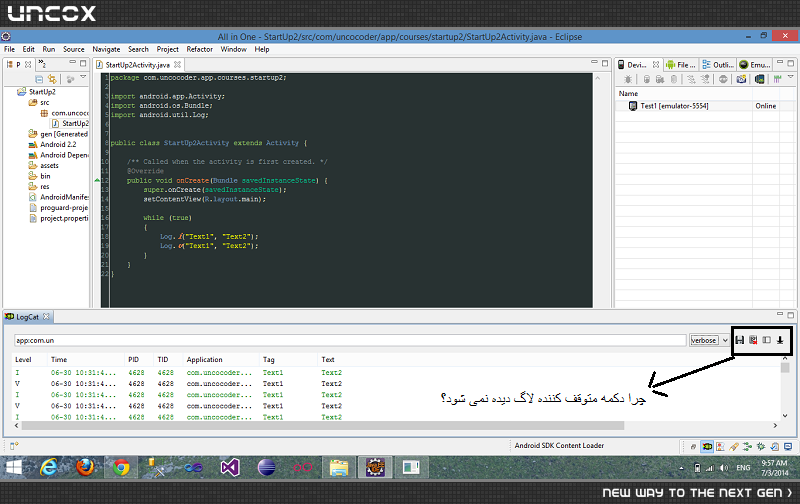This screenshot has width=800, height=504.
Task: Clear the LogCat log
Action: tap(753, 340)
